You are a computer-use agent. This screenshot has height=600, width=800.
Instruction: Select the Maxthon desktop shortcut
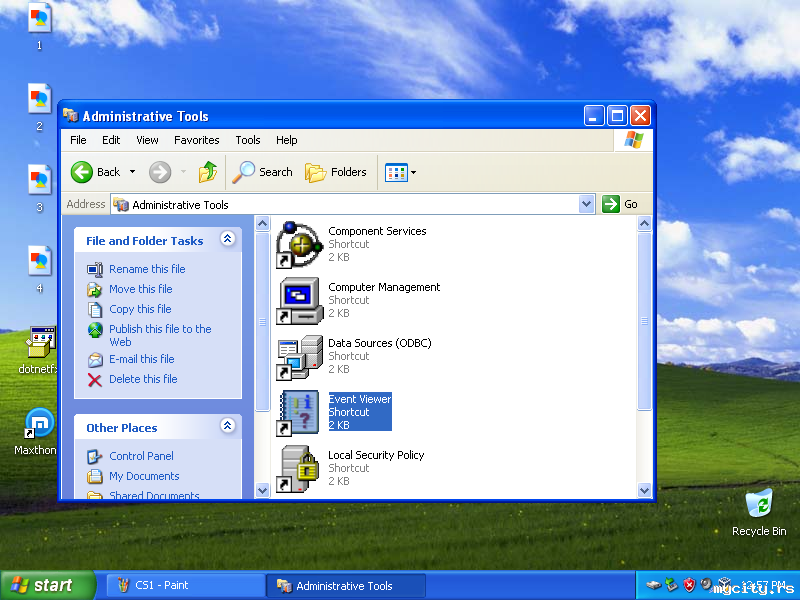point(39,424)
